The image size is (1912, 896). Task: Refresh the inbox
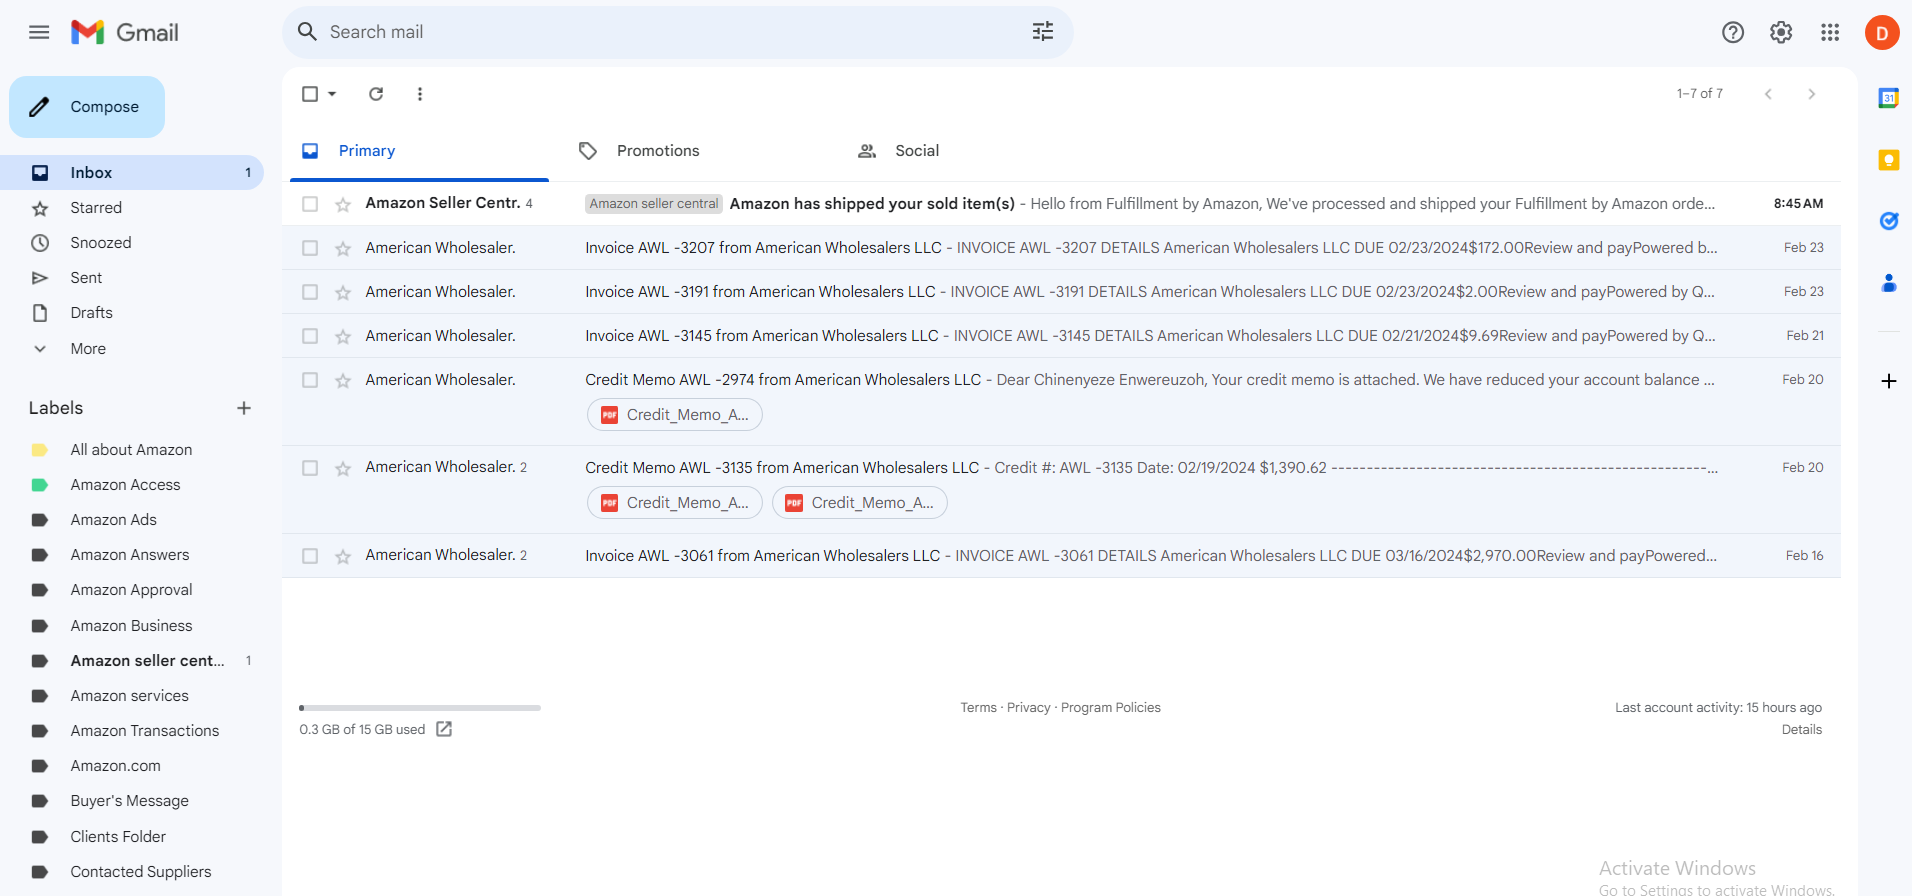click(376, 94)
